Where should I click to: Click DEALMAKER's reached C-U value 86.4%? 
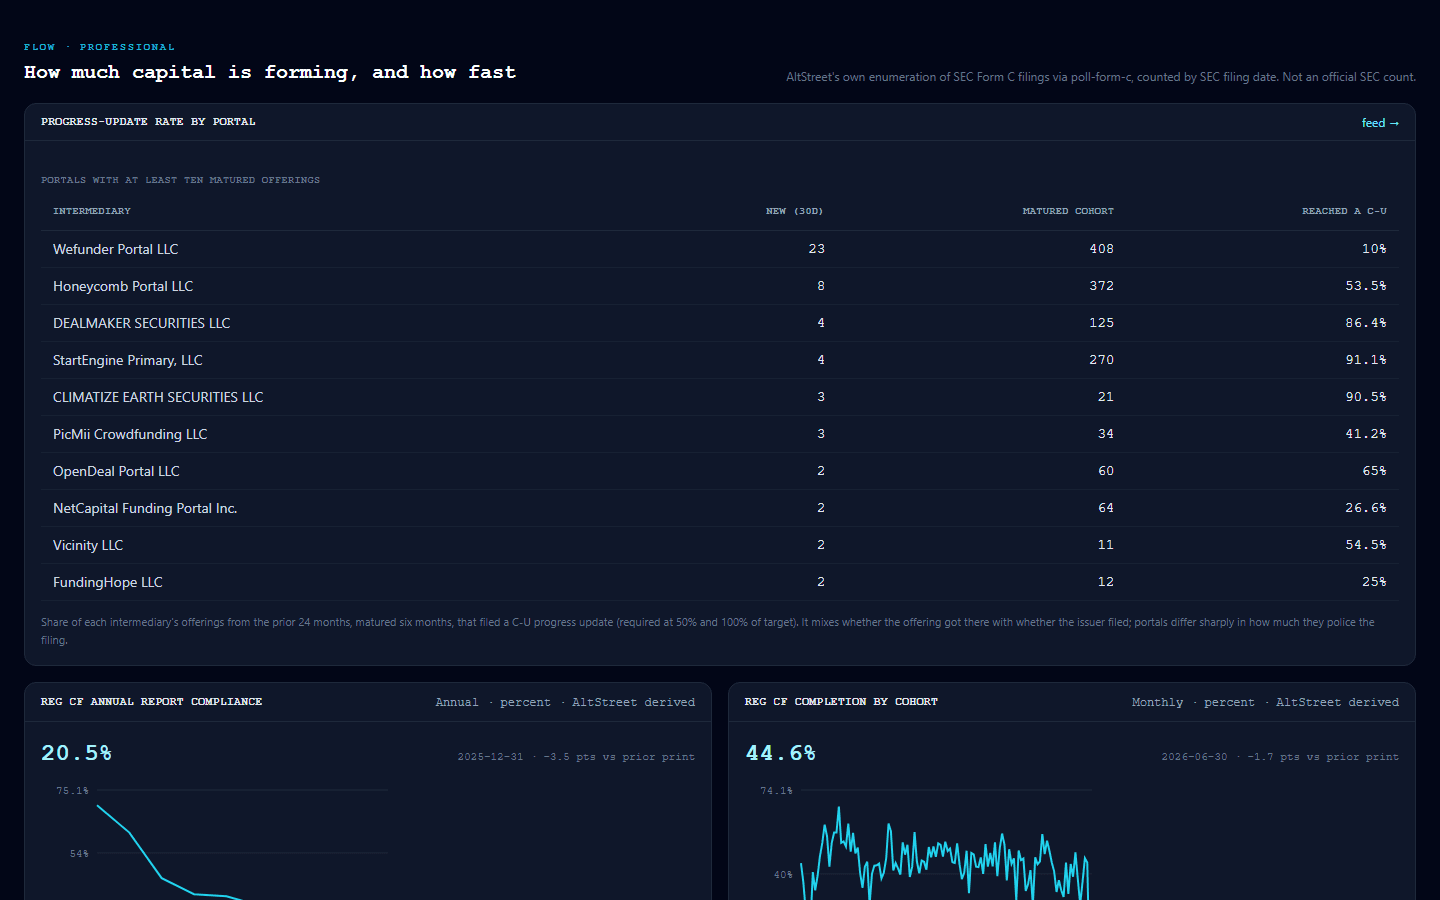pyautogui.click(x=1365, y=323)
